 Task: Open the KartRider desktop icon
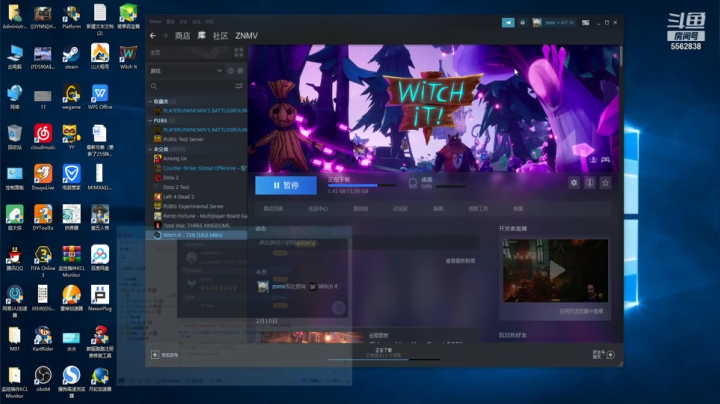(43, 339)
